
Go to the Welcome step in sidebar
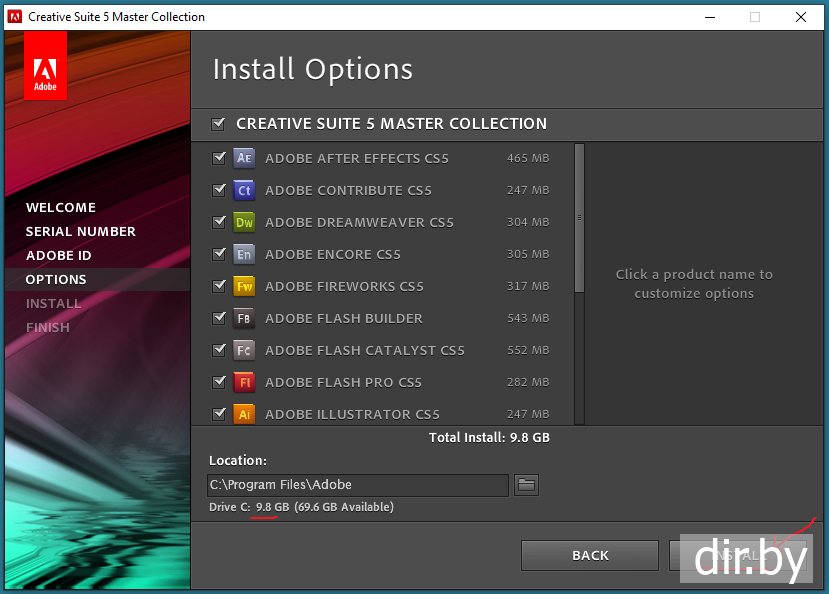61,208
